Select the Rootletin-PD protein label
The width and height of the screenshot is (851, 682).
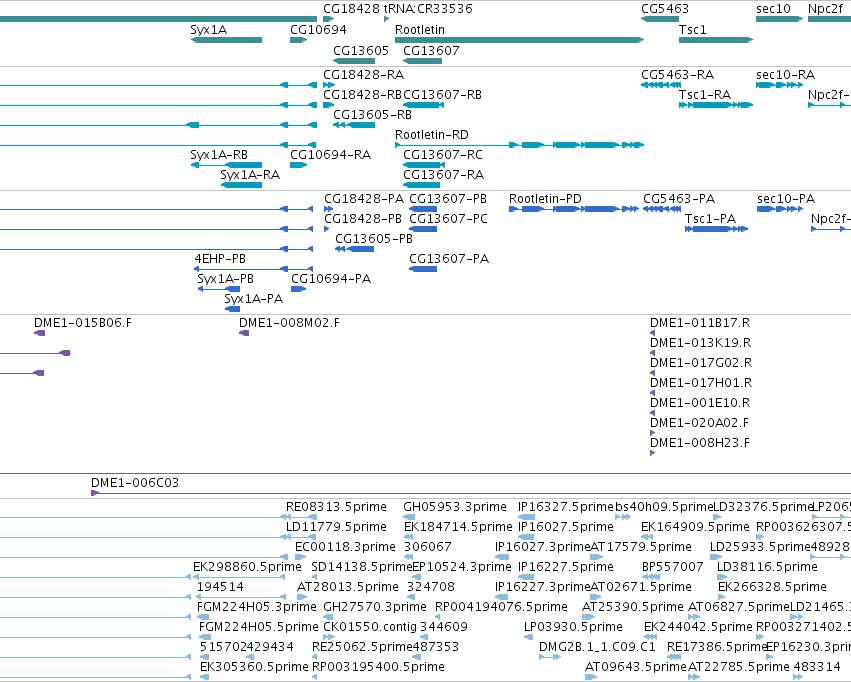(x=545, y=199)
